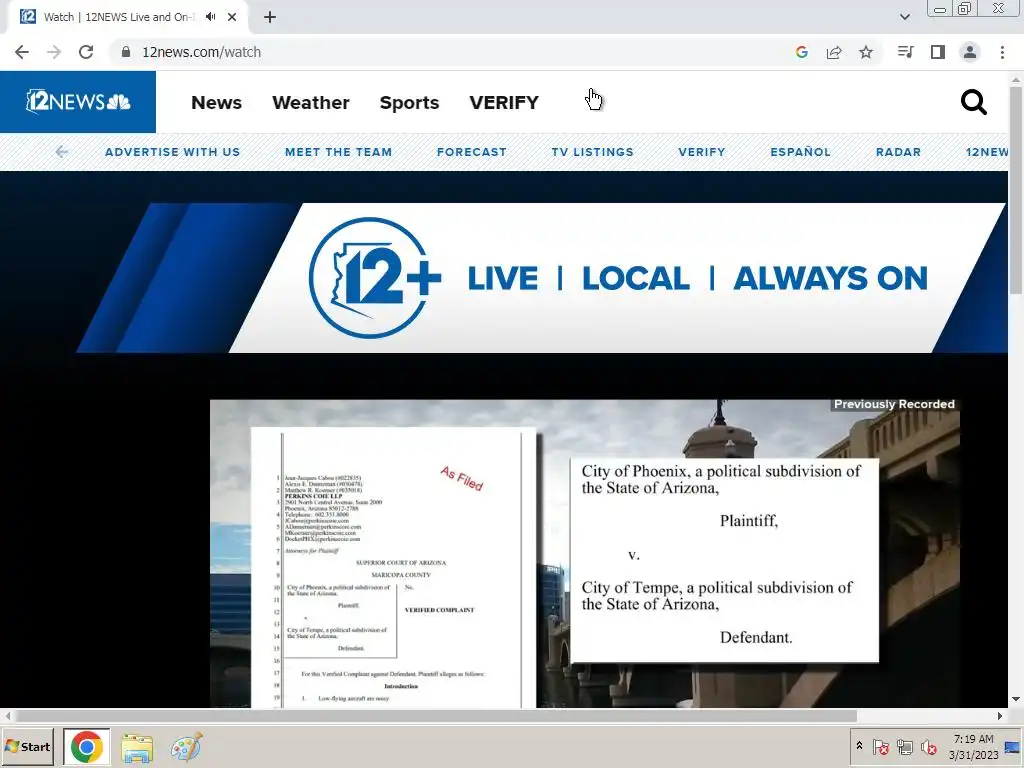
Task: Reload the page with refresh icon
Action: (86, 52)
